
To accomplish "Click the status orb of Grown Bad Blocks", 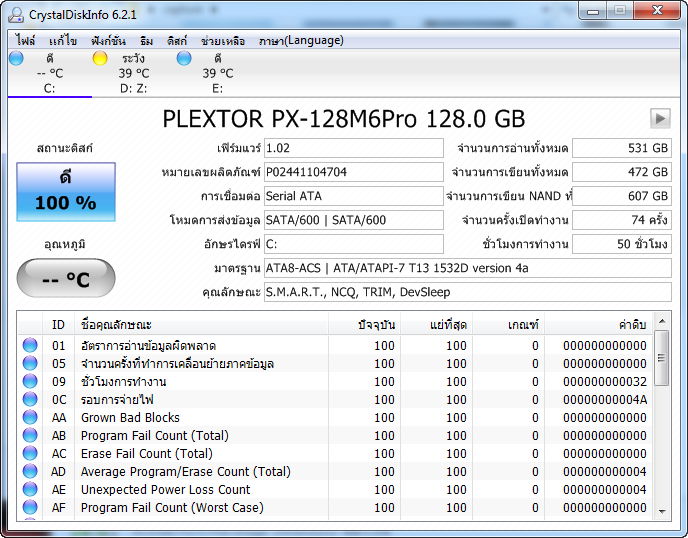I will tap(30, 417).
